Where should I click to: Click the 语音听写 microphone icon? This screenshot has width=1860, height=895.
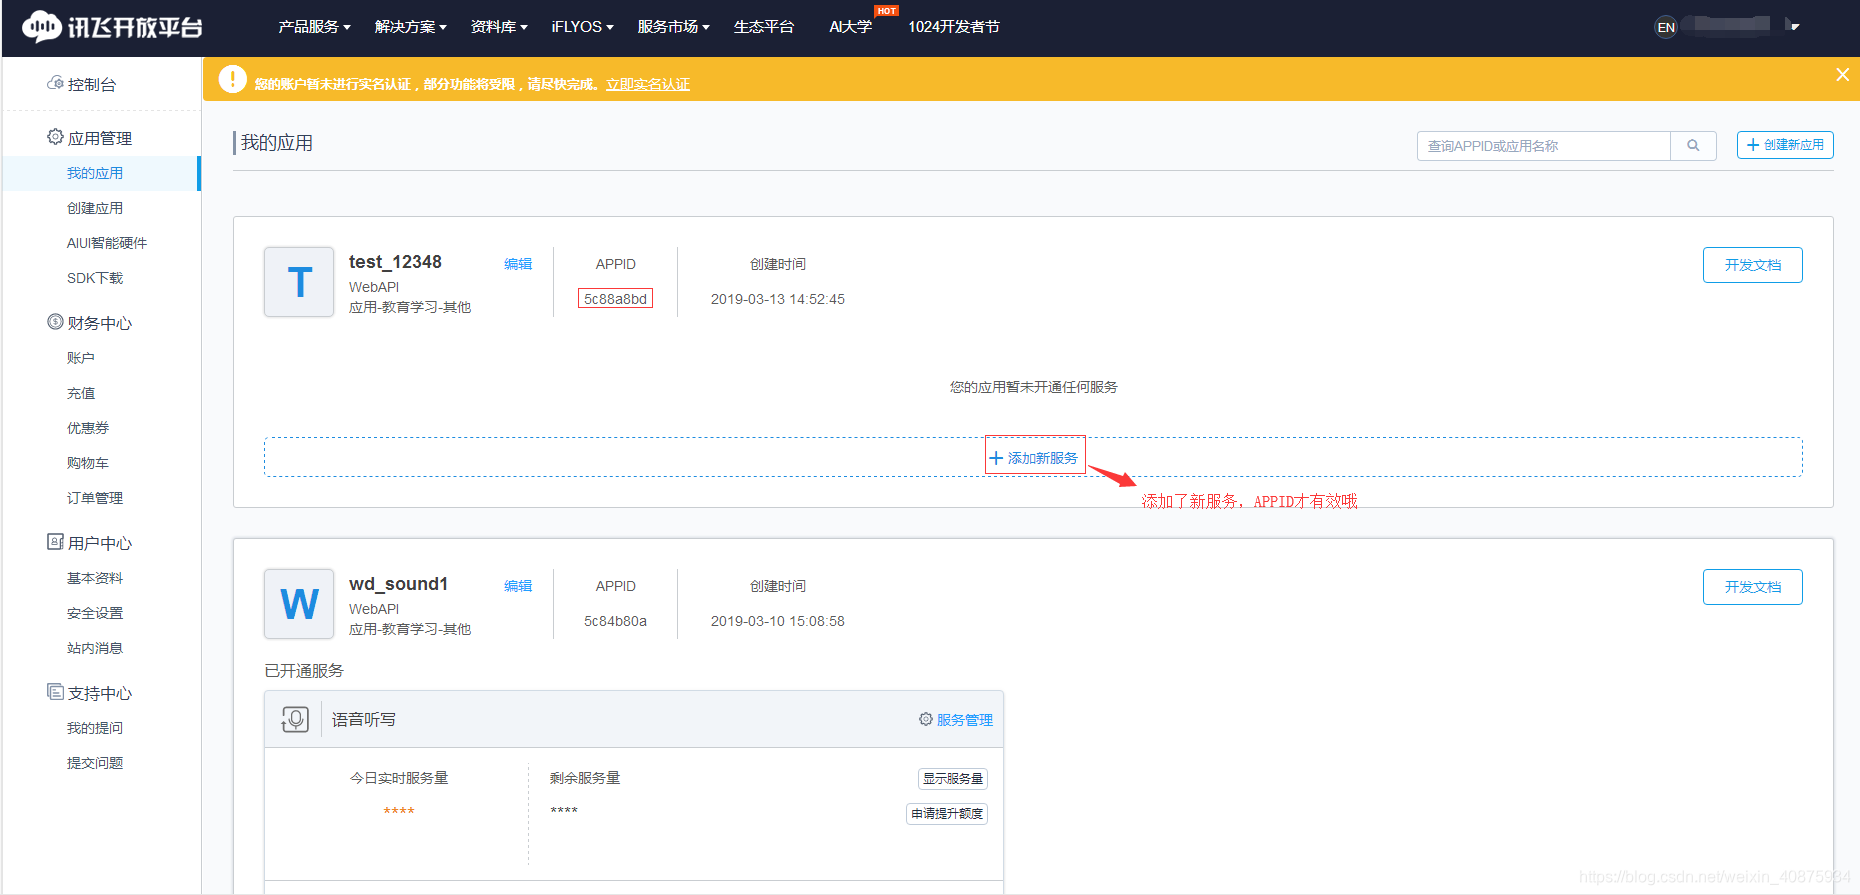(x=295, y=719)
